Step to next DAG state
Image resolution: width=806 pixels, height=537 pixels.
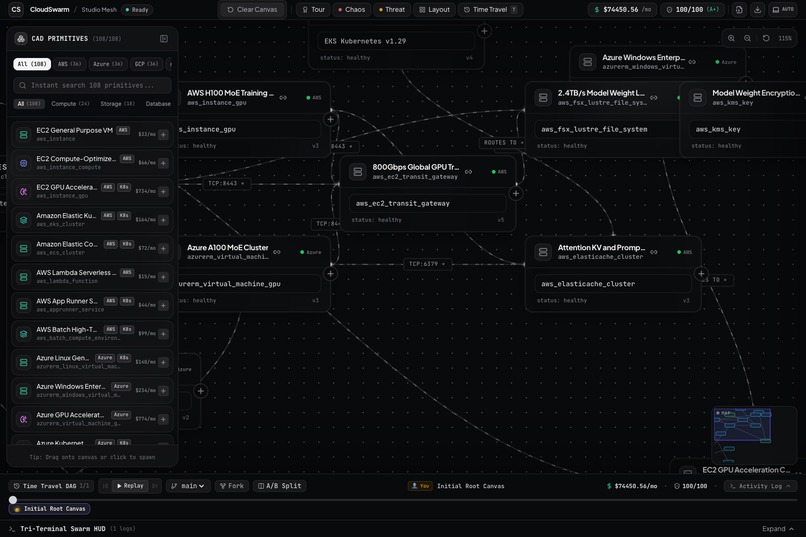(155, 486)
